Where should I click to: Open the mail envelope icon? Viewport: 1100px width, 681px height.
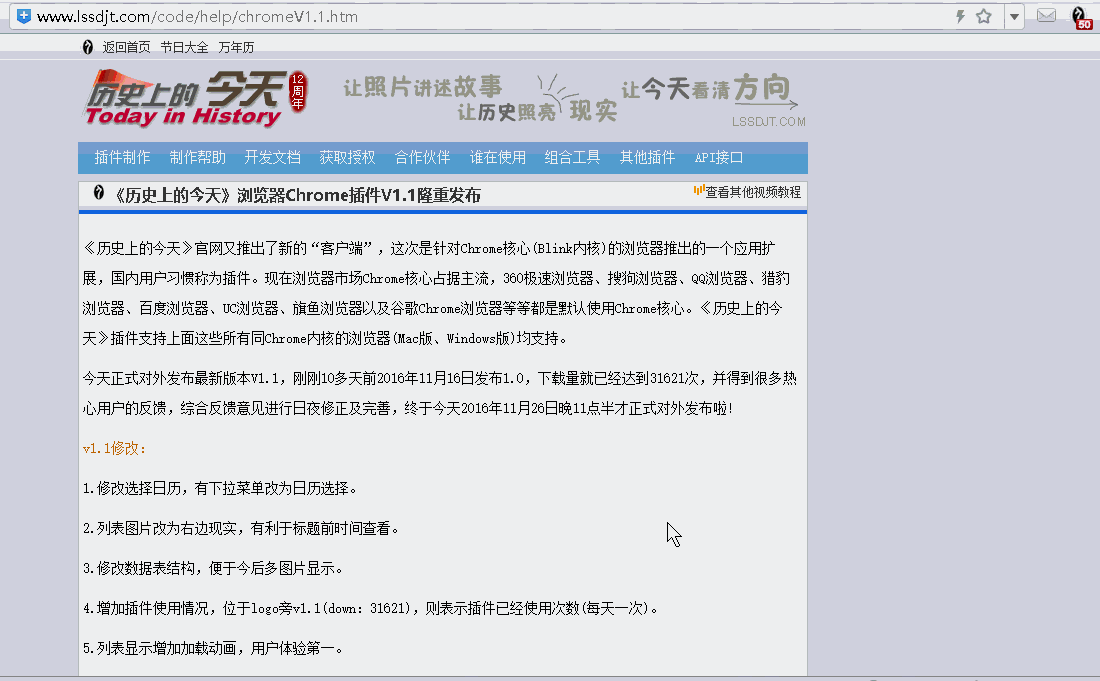(x=1046, y=15)
